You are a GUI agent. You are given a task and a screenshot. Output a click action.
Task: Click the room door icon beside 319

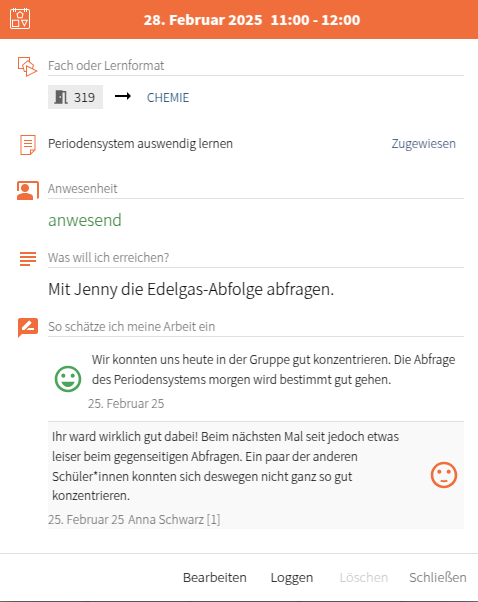[61, 97]
